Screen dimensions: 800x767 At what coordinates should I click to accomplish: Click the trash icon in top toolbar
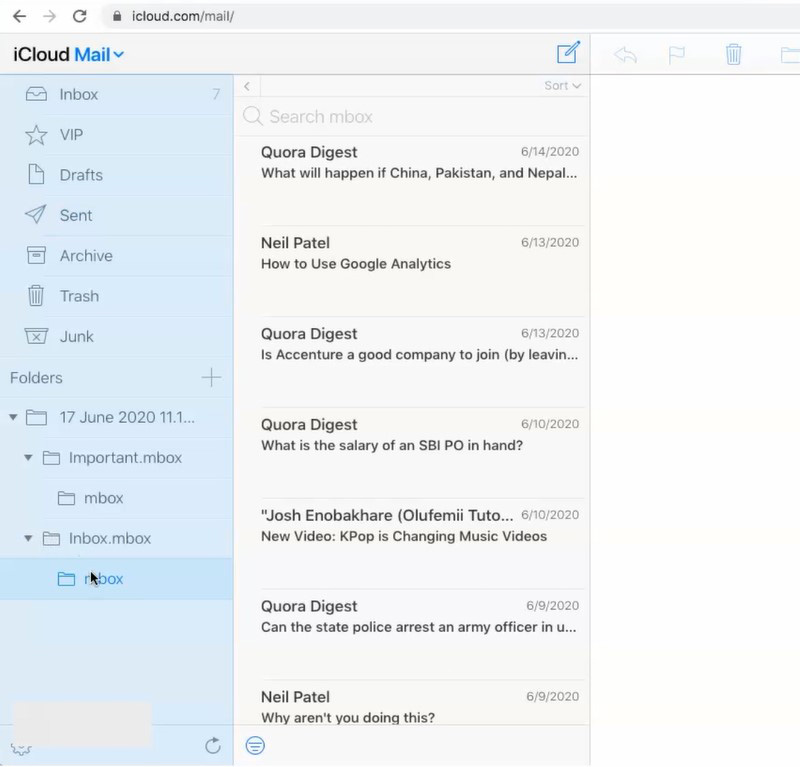pos(735,55)
